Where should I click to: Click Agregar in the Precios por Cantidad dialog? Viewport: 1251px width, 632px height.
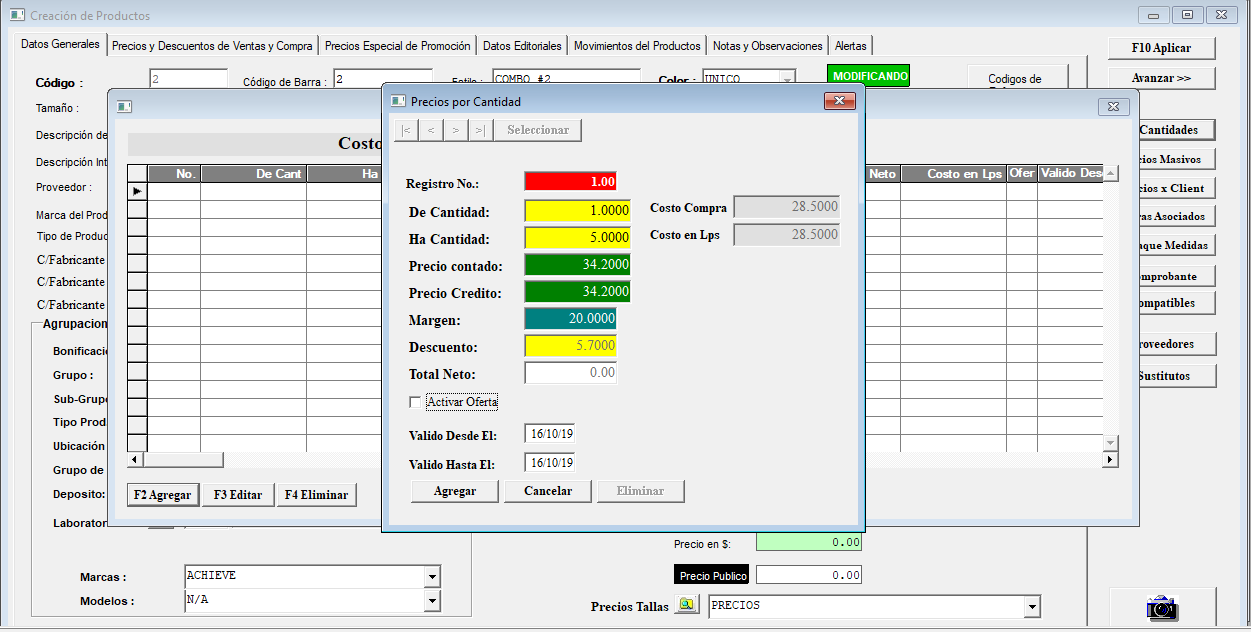pyautogui.click(x=454, y=491)
